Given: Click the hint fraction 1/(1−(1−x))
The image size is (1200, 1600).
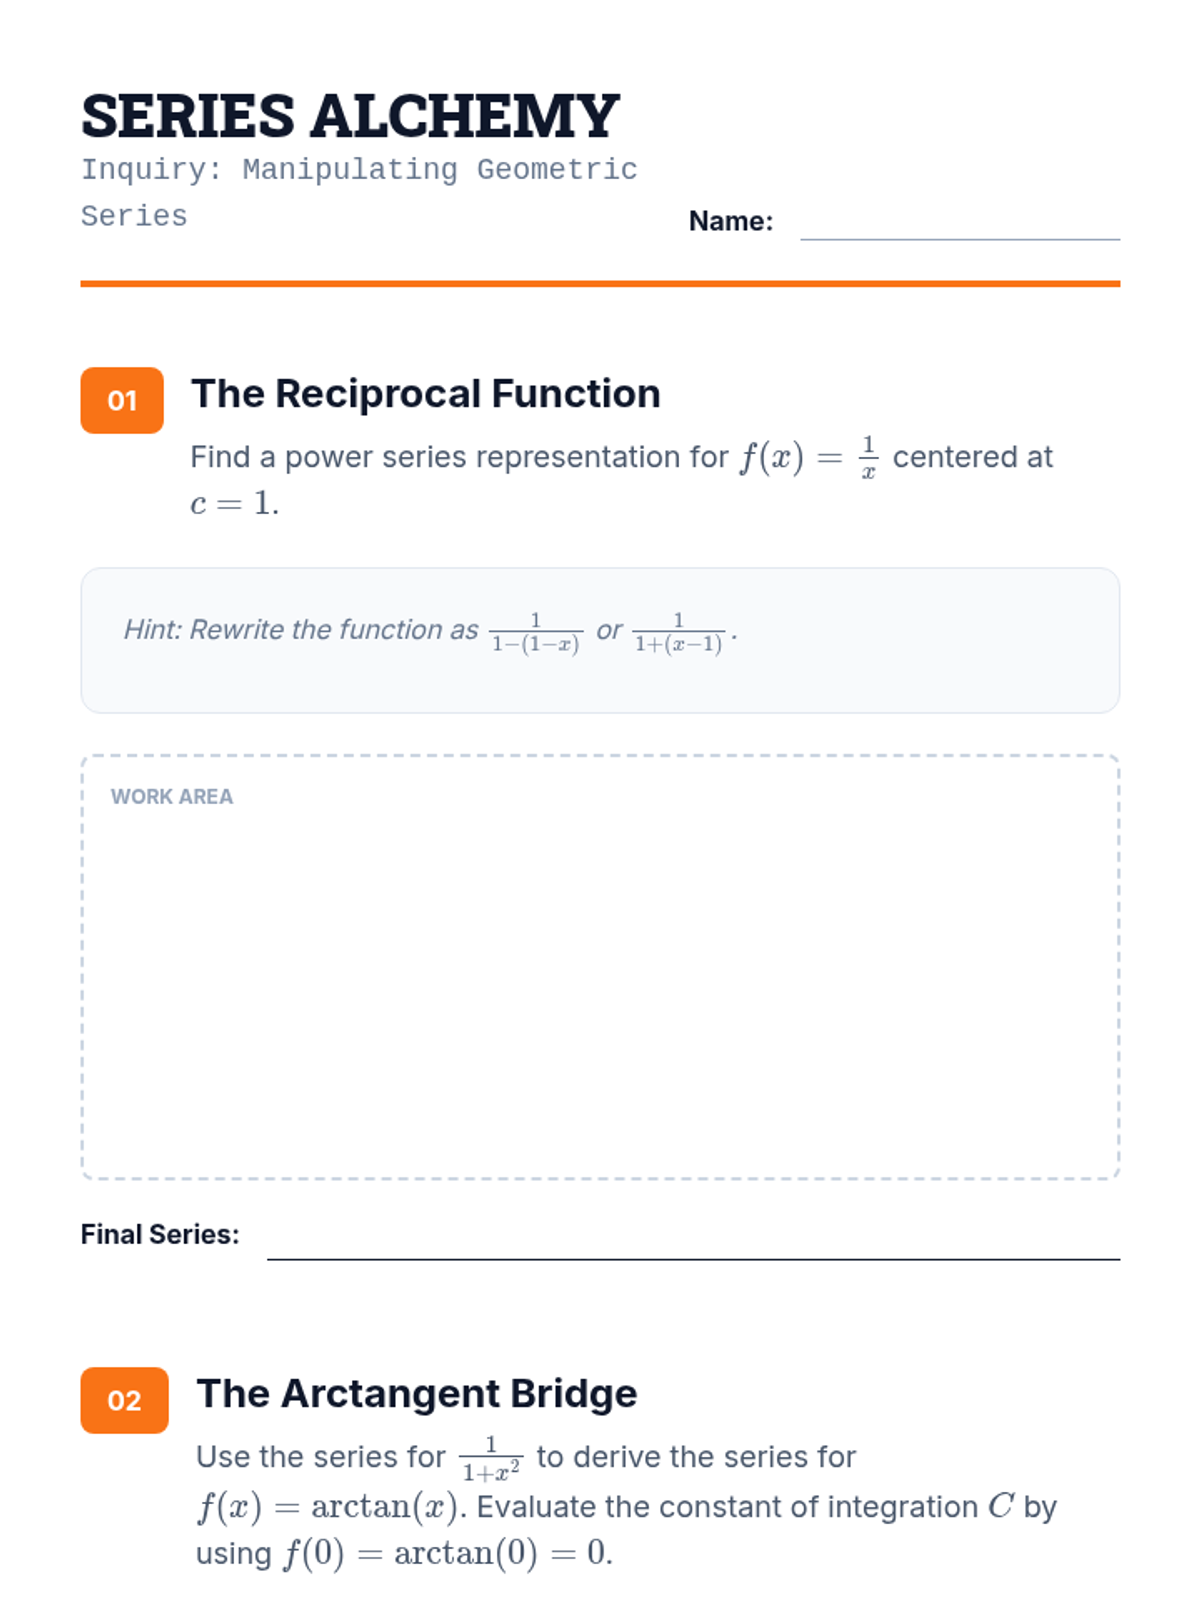Looking at the screenshot, I should pyautogui.click(x=535, y=633).
